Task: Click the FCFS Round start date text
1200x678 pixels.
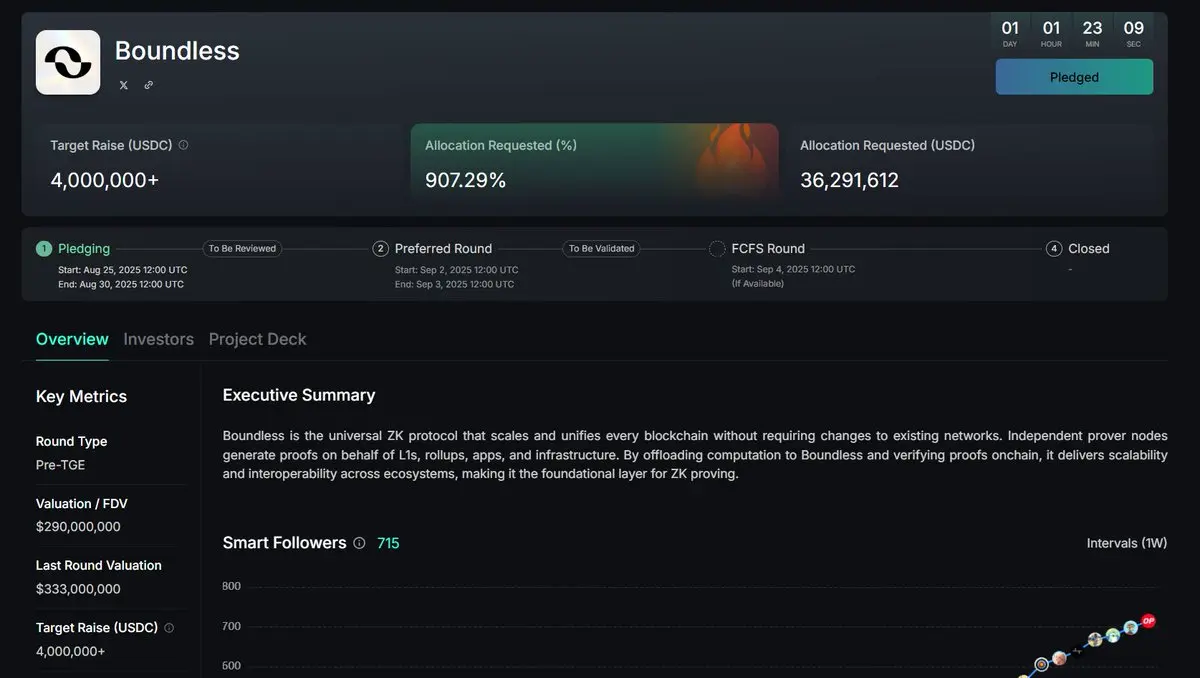Action: [793, 269]
